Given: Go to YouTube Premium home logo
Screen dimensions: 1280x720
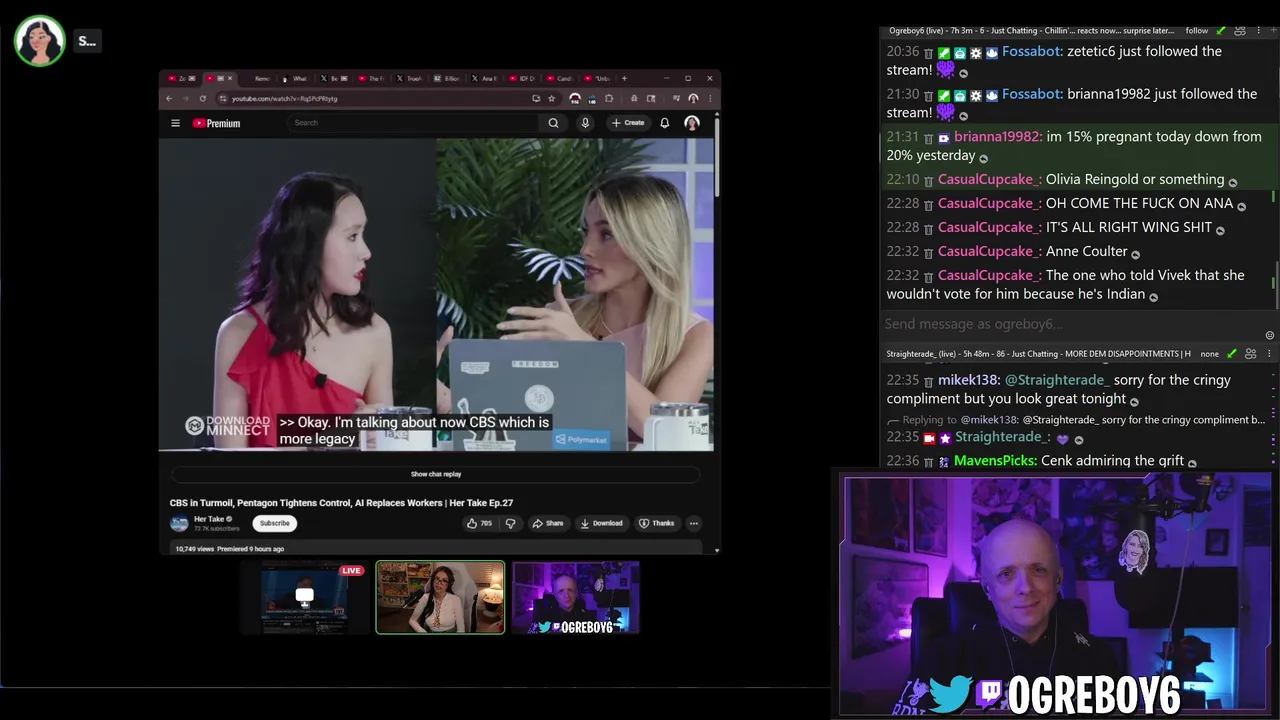Looking at the screenshot, I should [216, 123].
